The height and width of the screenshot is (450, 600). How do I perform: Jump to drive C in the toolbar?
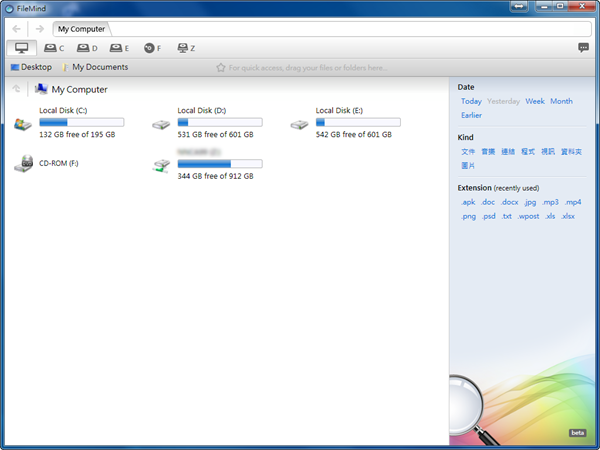coord(54,48)
